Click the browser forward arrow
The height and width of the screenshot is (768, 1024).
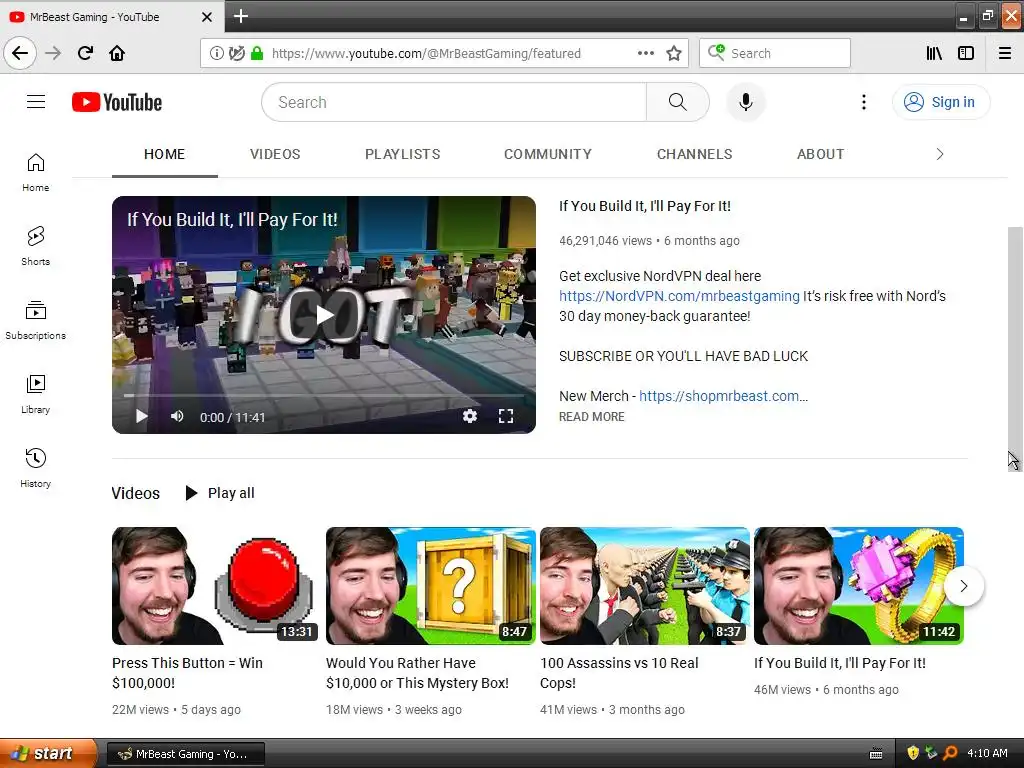[x=53, y=53]
